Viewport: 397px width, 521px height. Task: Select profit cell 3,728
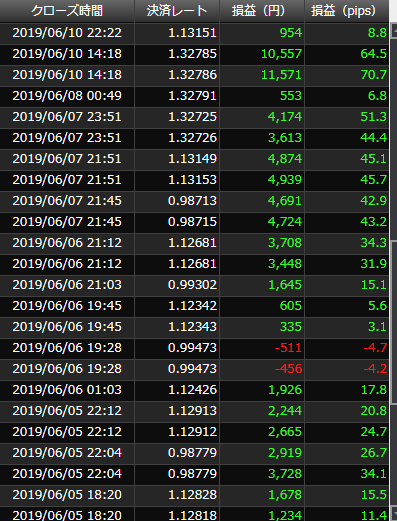click(x=262, y=474)
